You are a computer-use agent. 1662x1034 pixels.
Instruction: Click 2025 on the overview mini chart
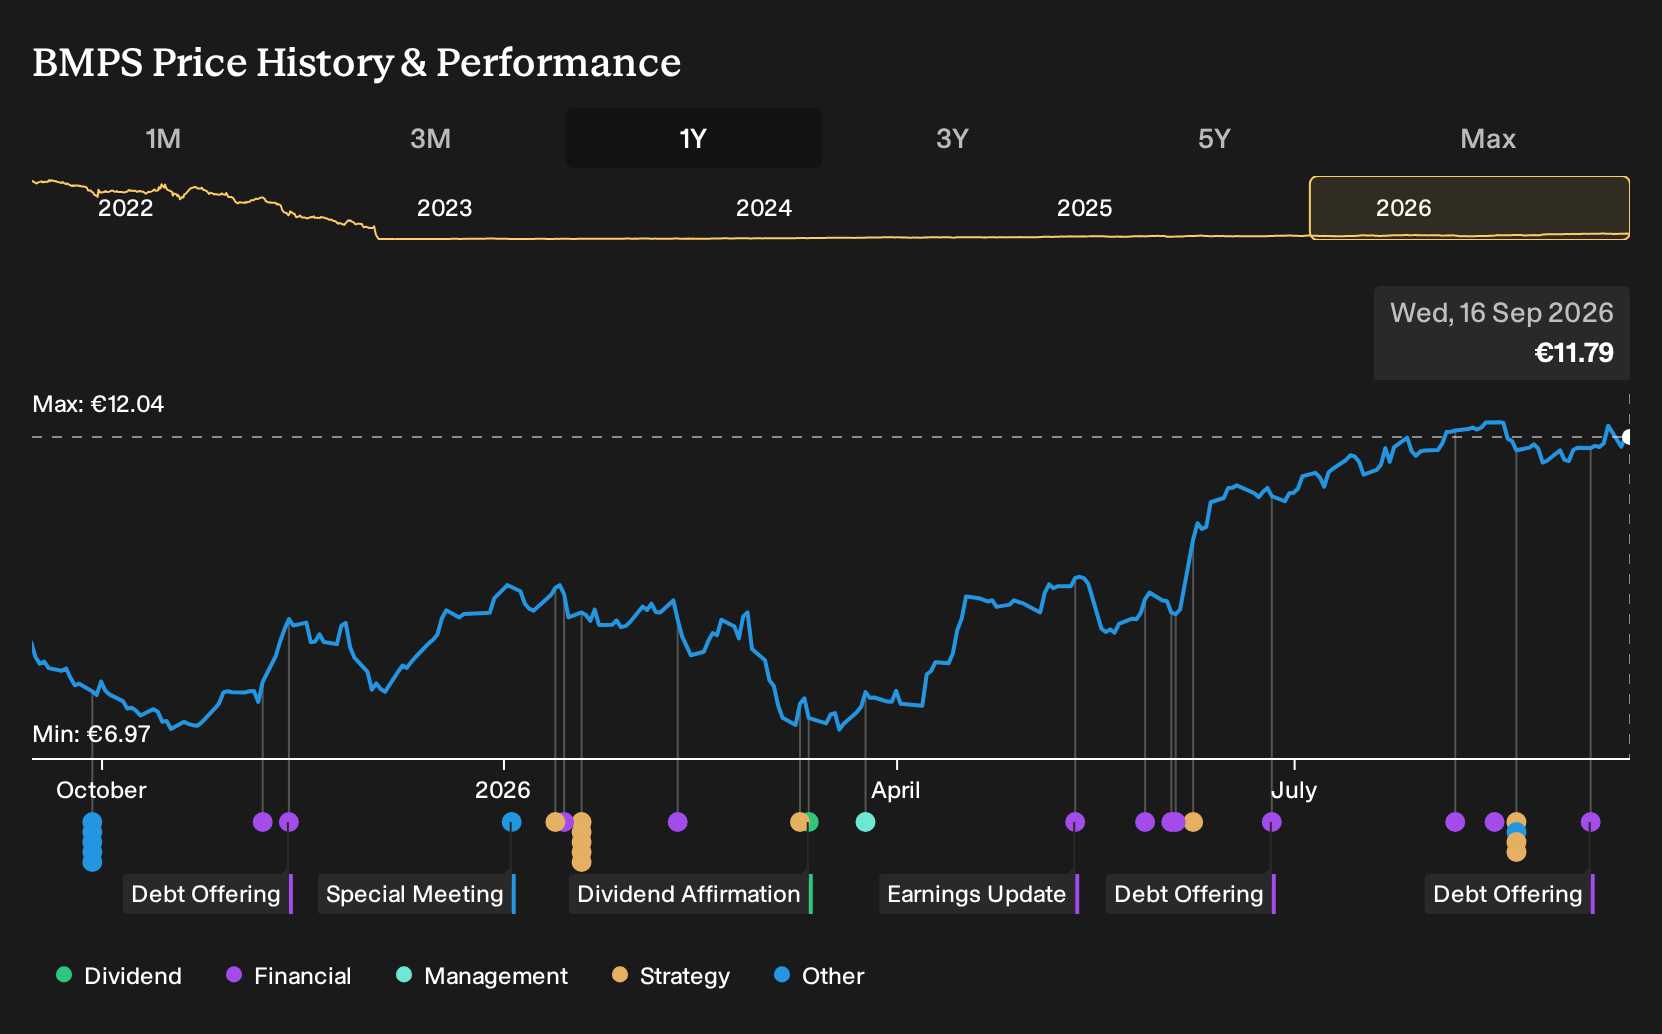[1084, 208]
